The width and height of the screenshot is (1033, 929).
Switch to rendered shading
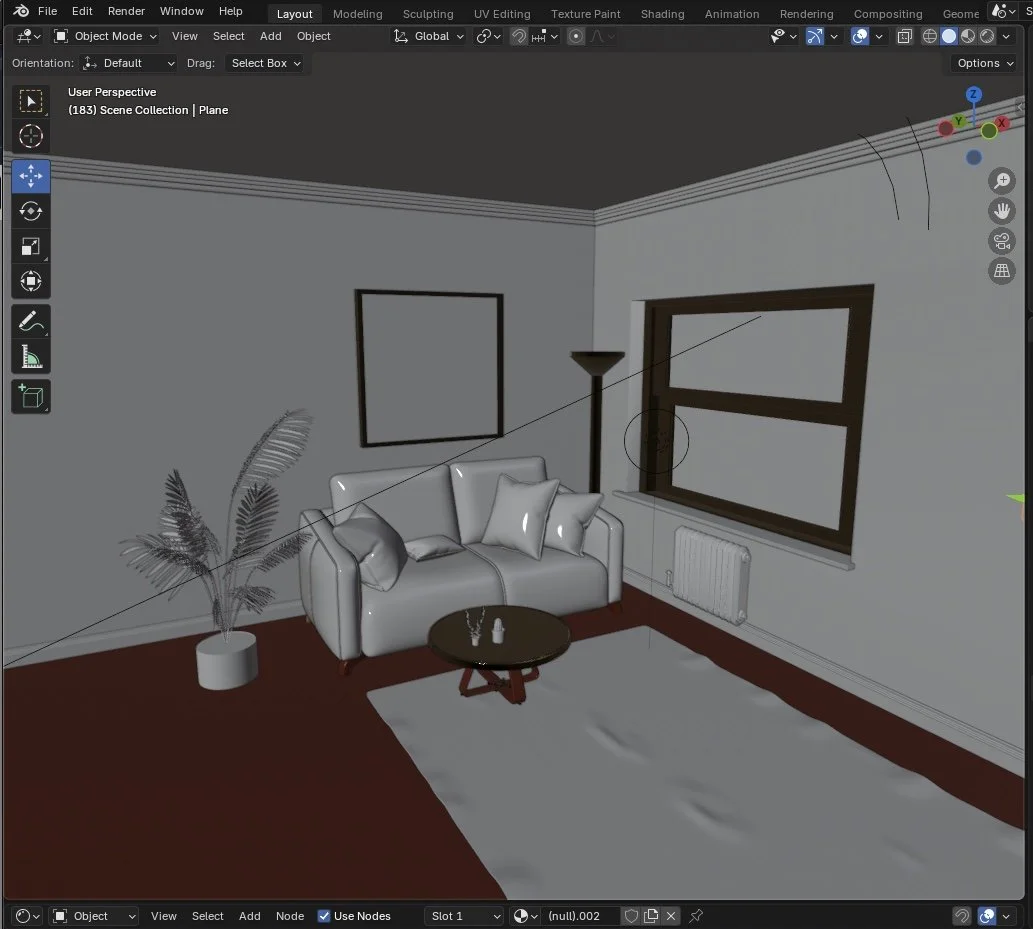click(987, 36)
